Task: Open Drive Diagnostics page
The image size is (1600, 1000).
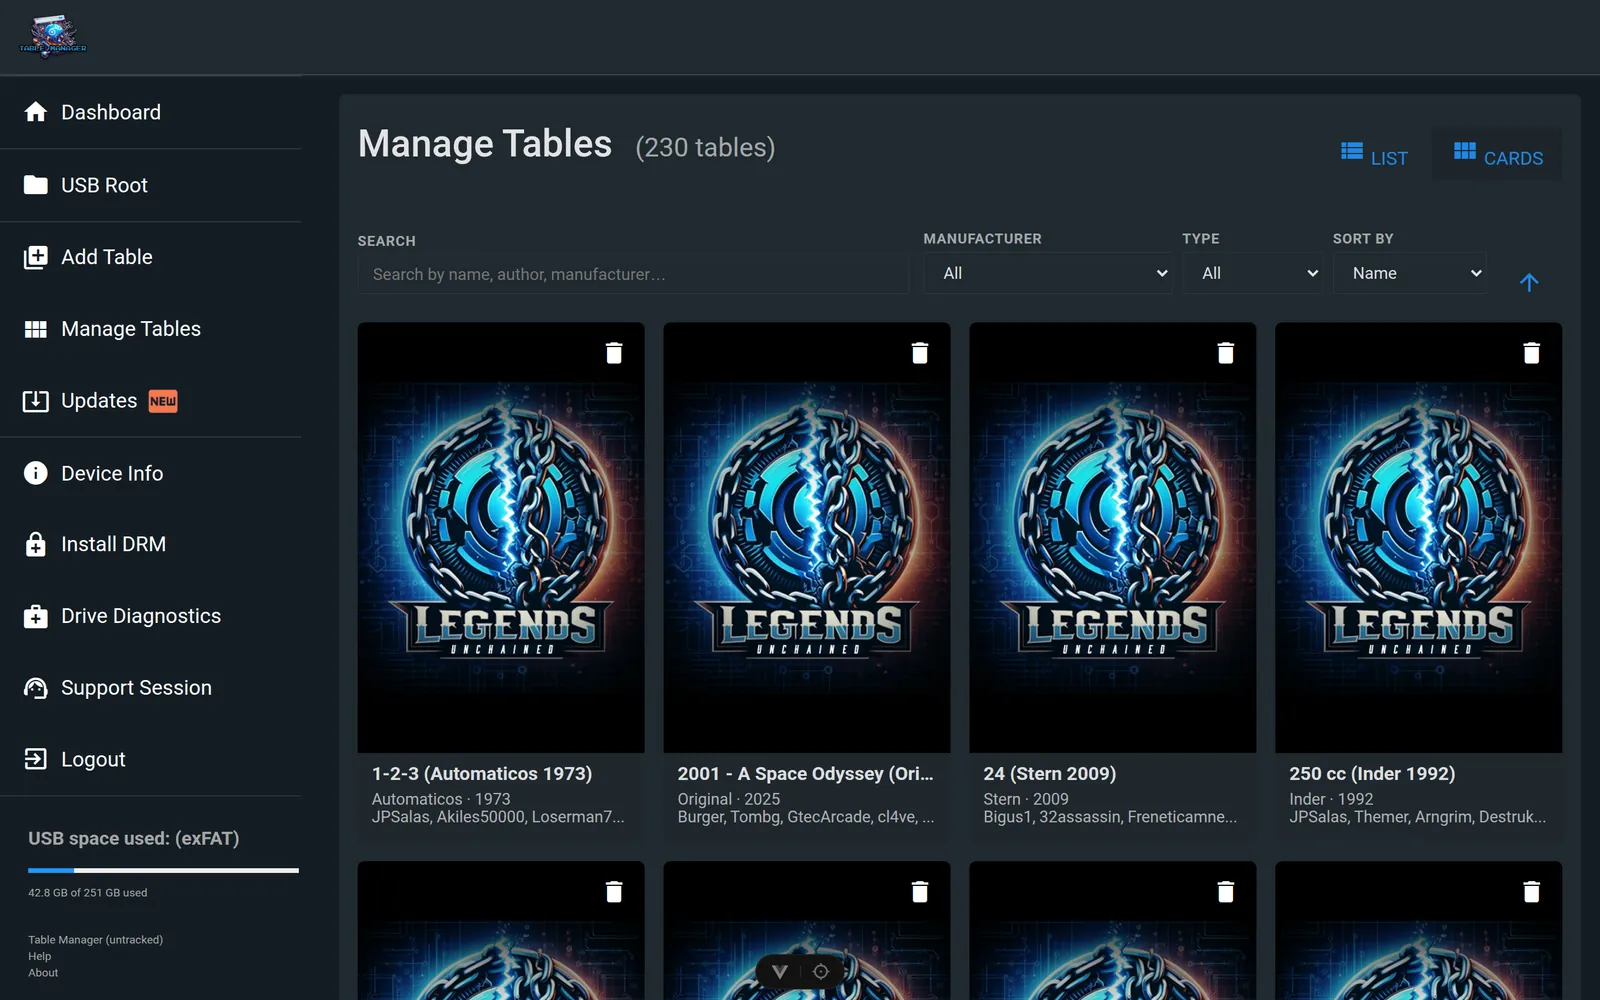Action: 151,616
